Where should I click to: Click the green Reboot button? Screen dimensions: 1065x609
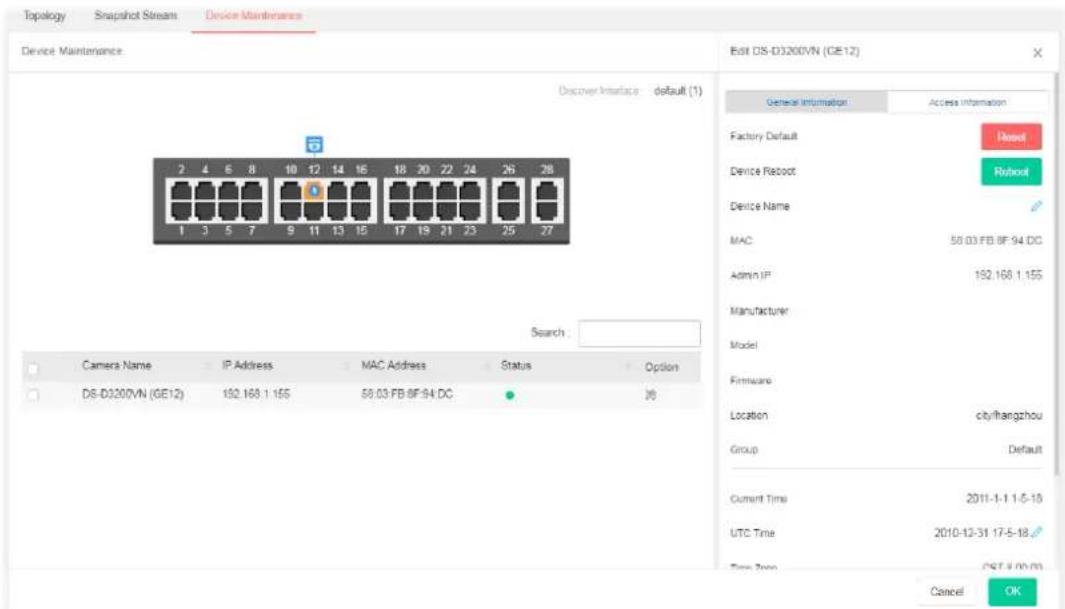point(1011,171)
